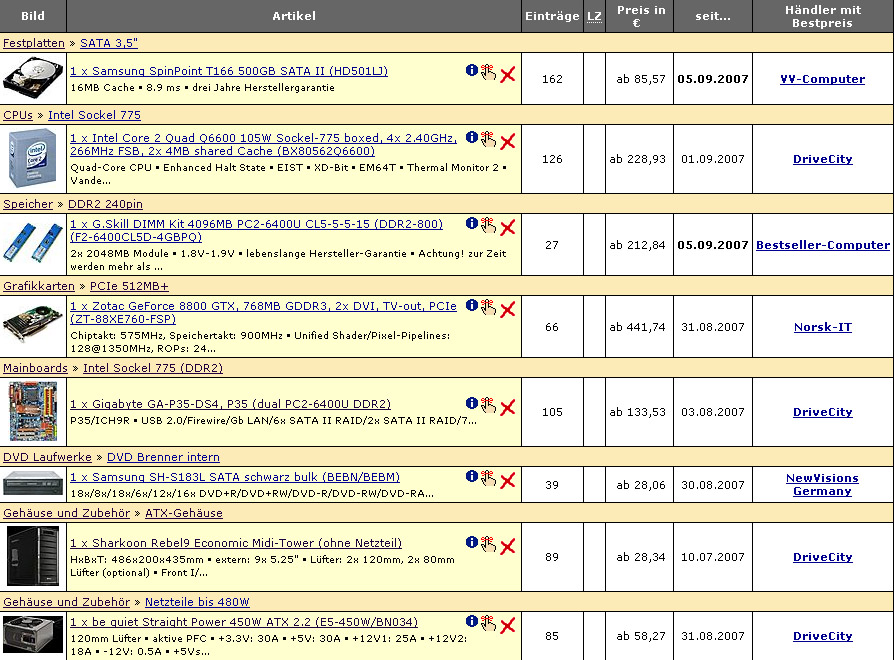Remove Gigabyte GA-P35-DS4 with red X
Viewport: 894px width, 660px height.
click(507, 408)
